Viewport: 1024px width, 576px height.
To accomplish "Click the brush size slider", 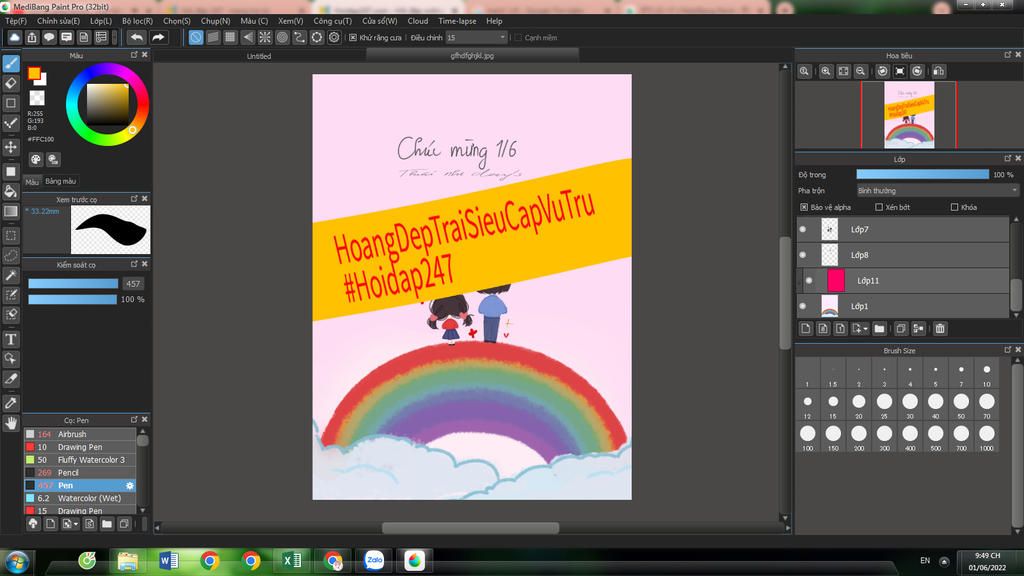I will point(73,283).
